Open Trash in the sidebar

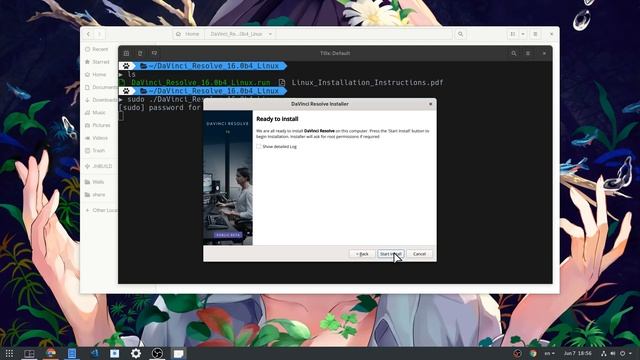tap(95, 151)
